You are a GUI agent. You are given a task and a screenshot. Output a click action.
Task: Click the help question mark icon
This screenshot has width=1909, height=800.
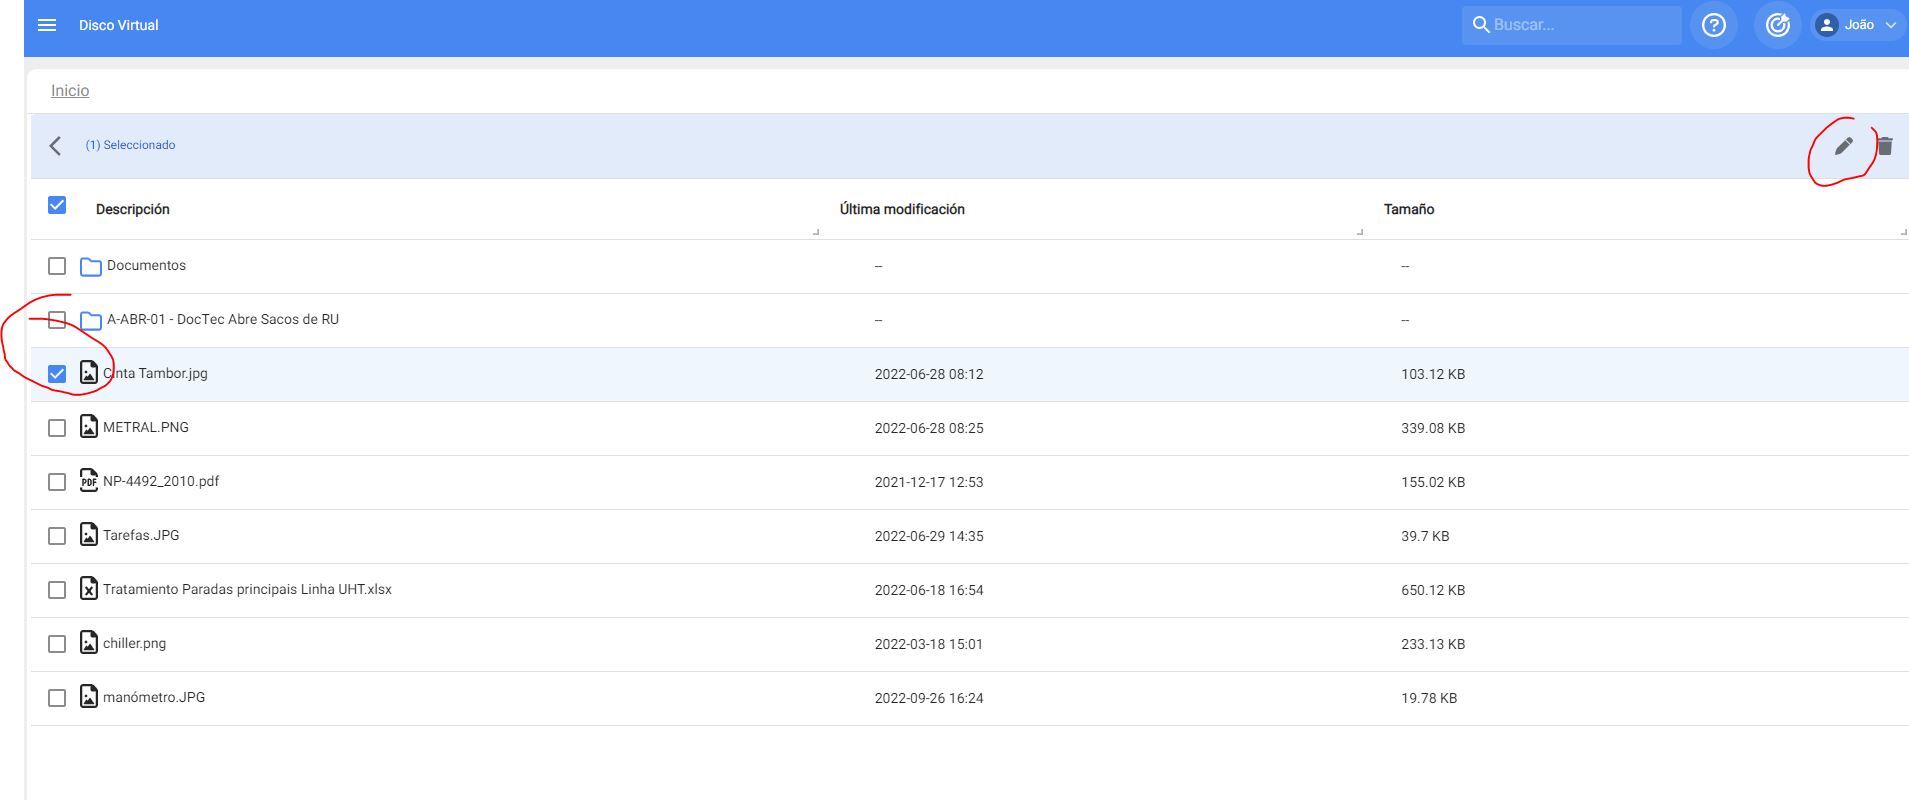tap(1713, 25)
